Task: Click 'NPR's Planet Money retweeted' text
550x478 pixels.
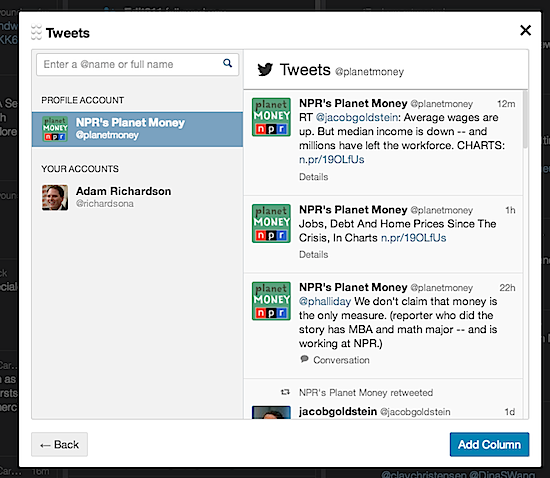Action: pos(366,392)
